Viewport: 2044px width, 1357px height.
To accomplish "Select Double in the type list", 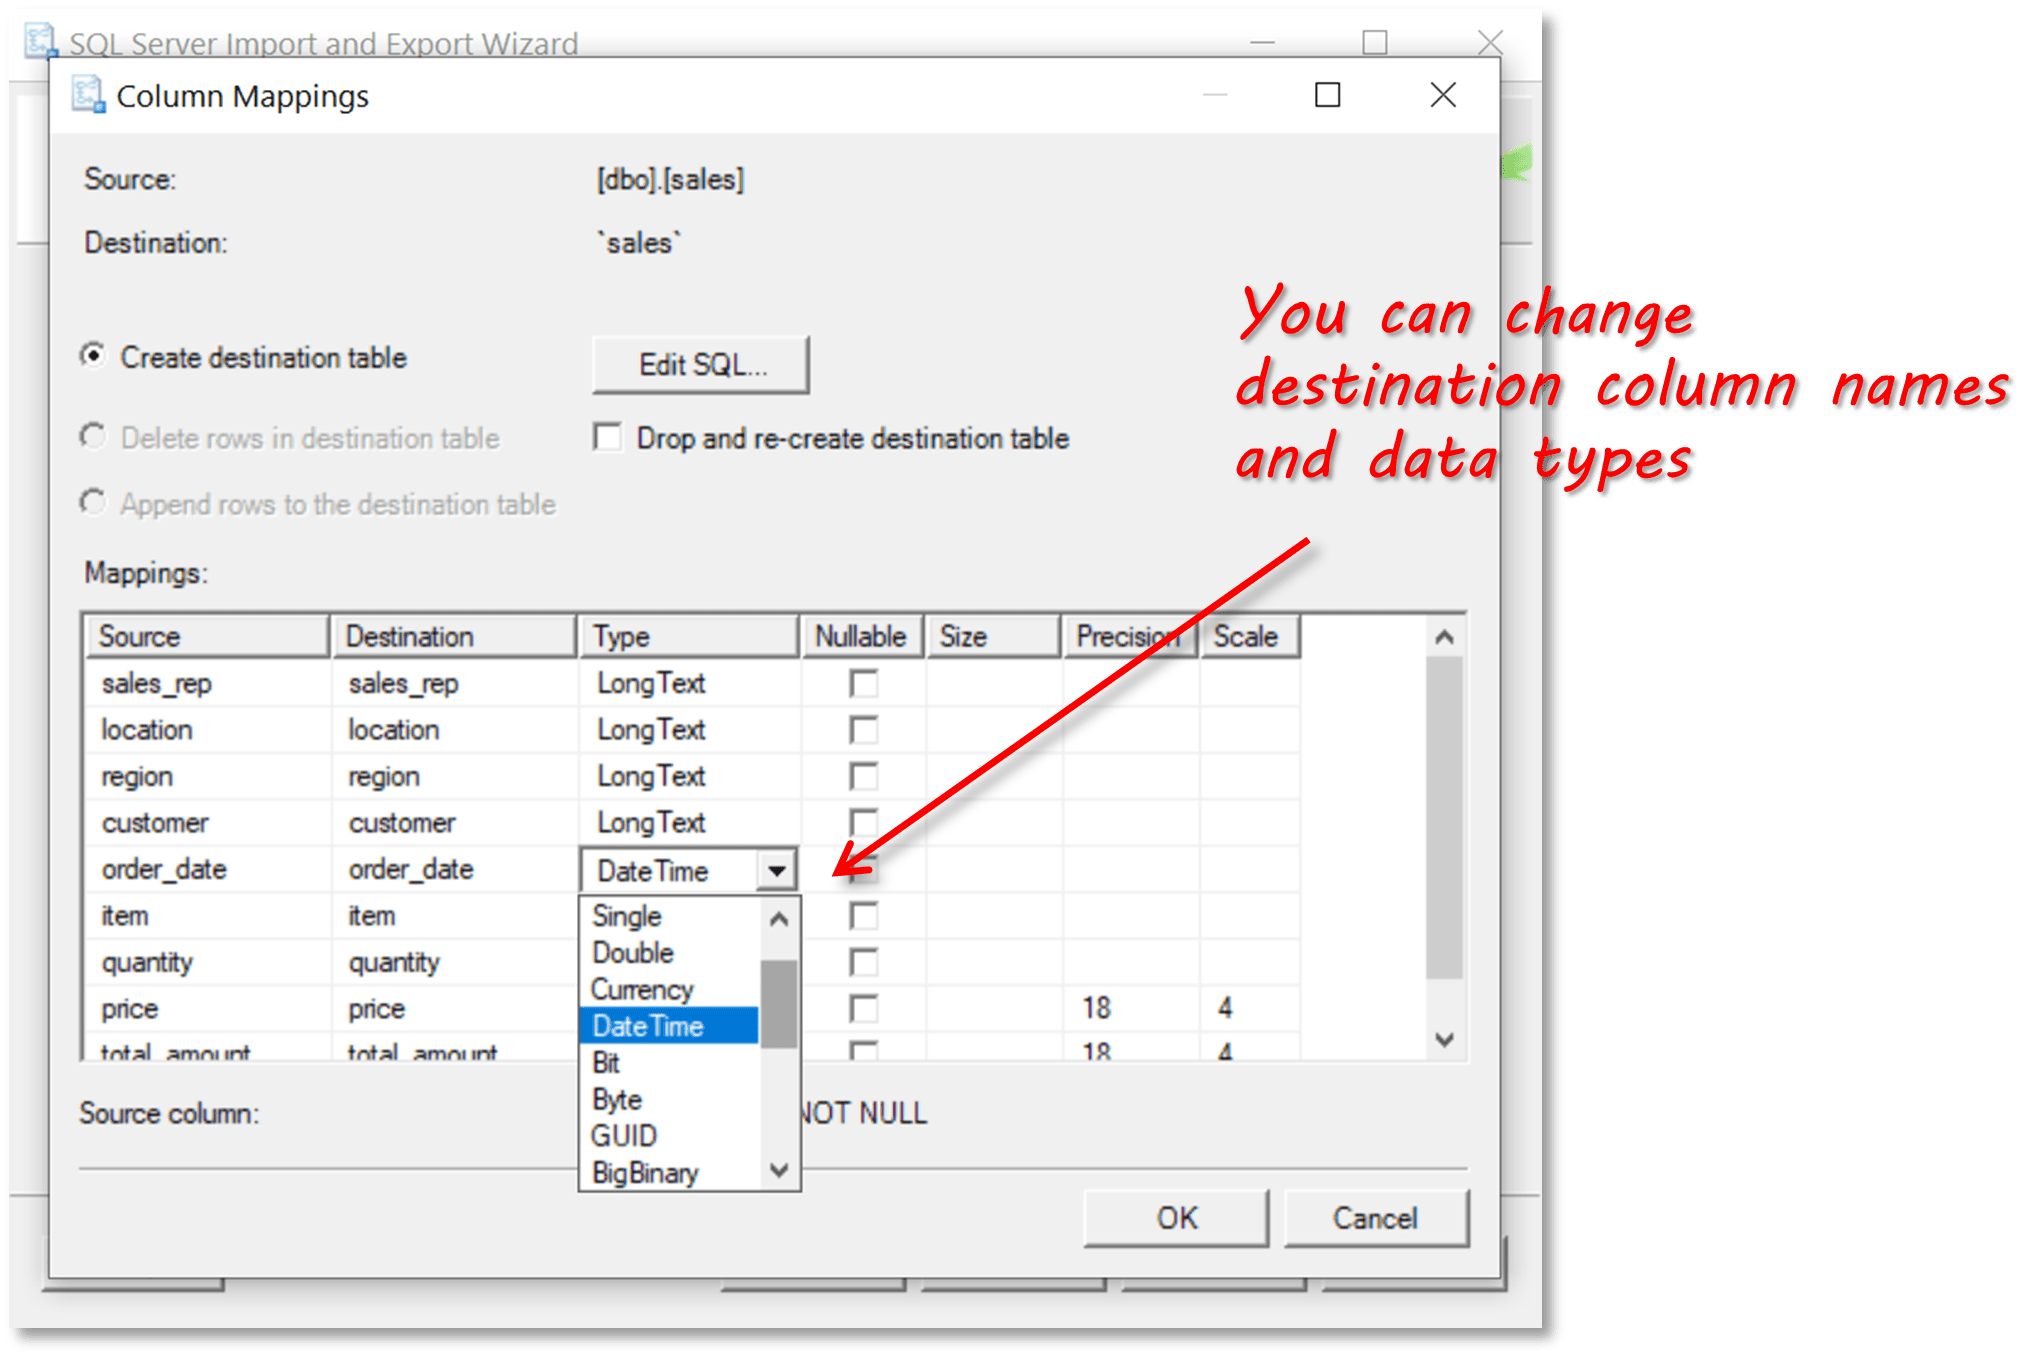I will 633,953.
